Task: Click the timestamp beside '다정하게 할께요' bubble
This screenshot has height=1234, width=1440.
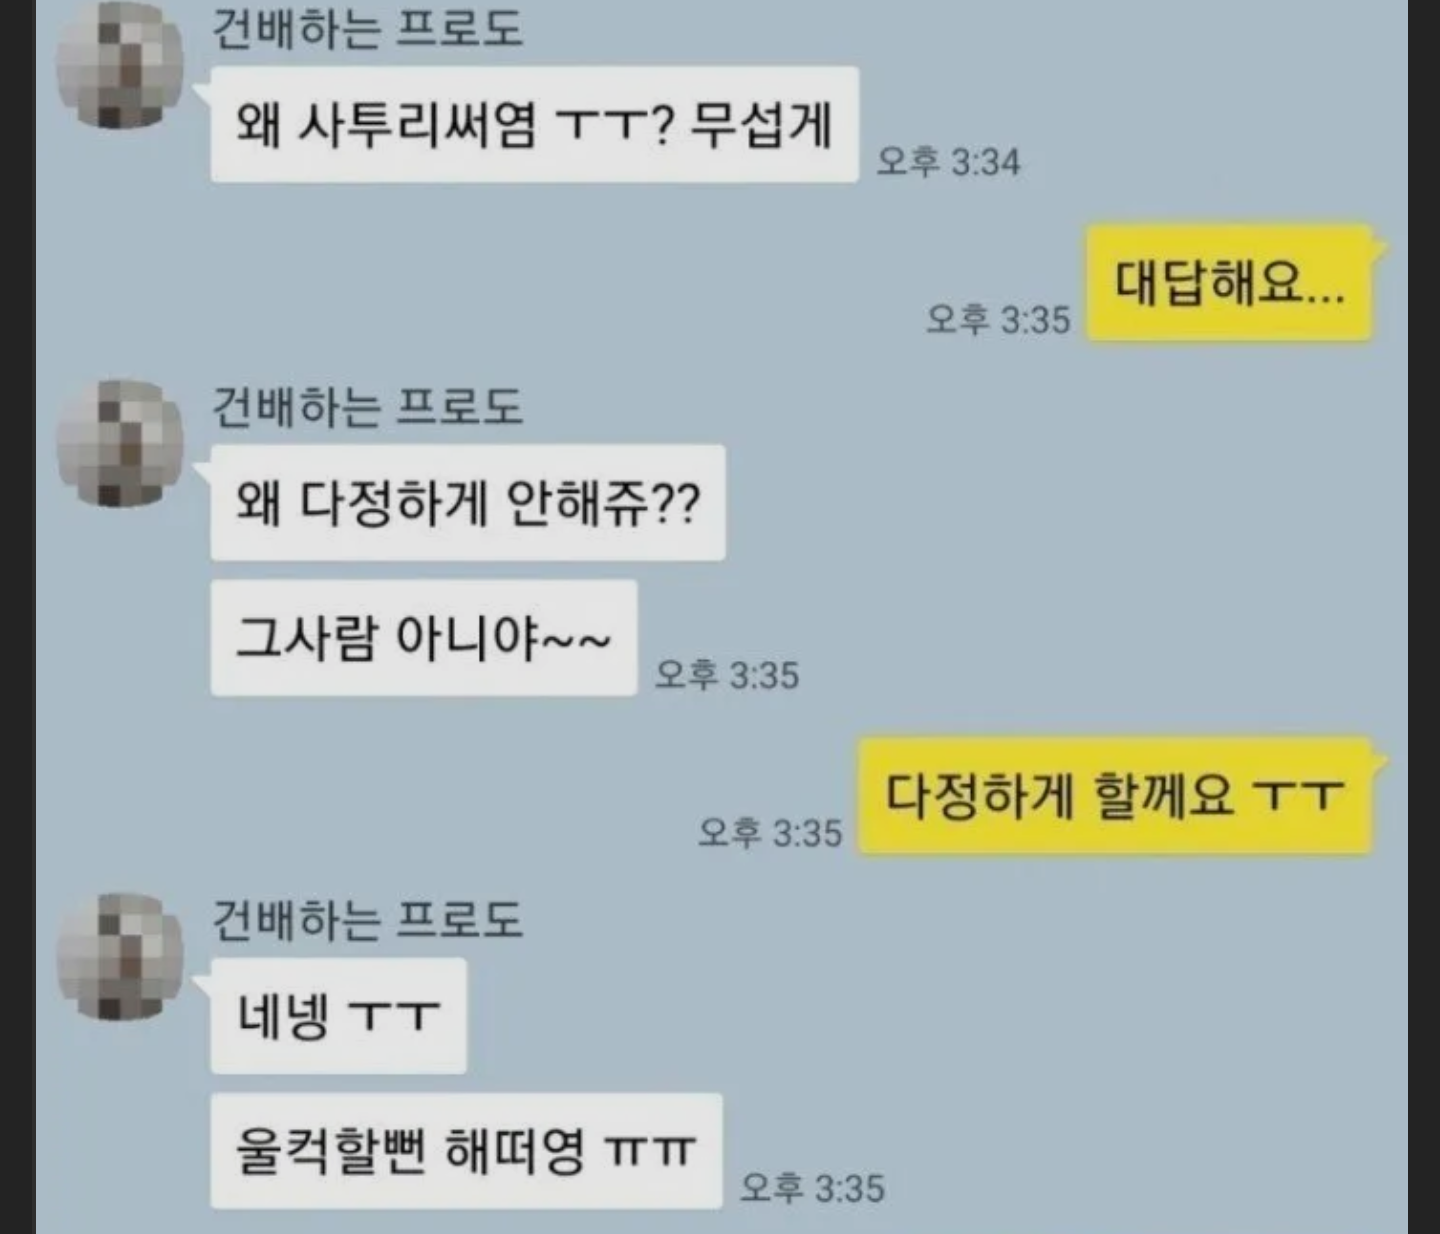Action: click(x=770, y=832)
